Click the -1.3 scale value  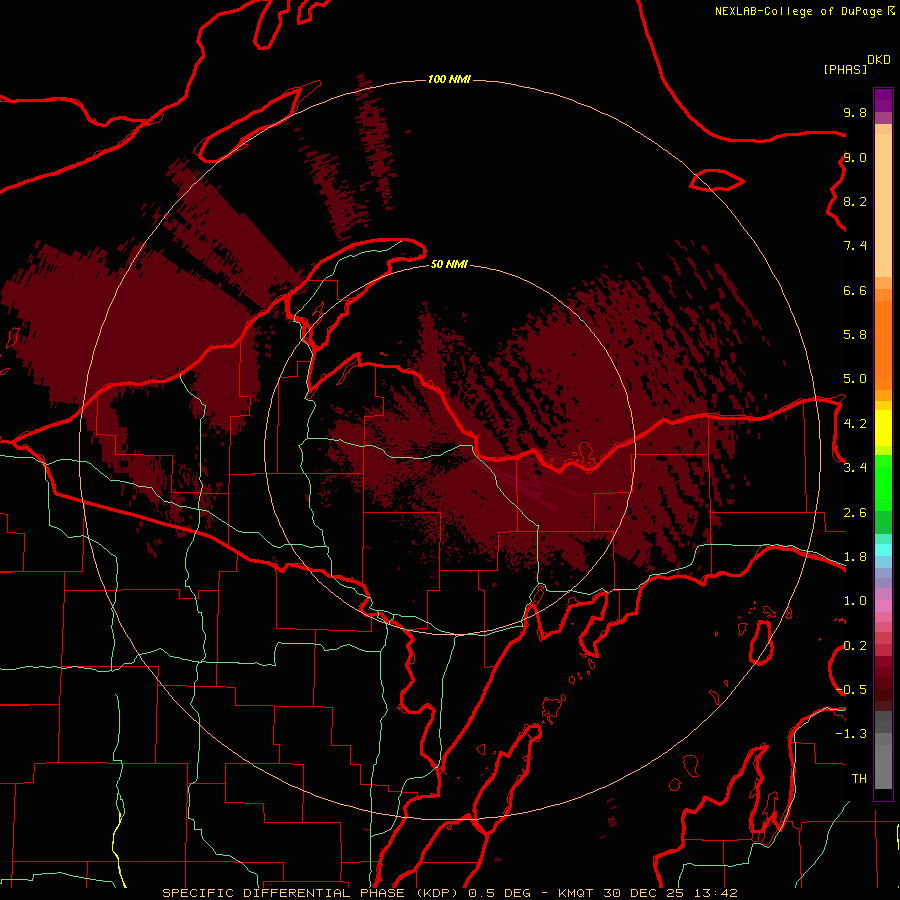851,734
